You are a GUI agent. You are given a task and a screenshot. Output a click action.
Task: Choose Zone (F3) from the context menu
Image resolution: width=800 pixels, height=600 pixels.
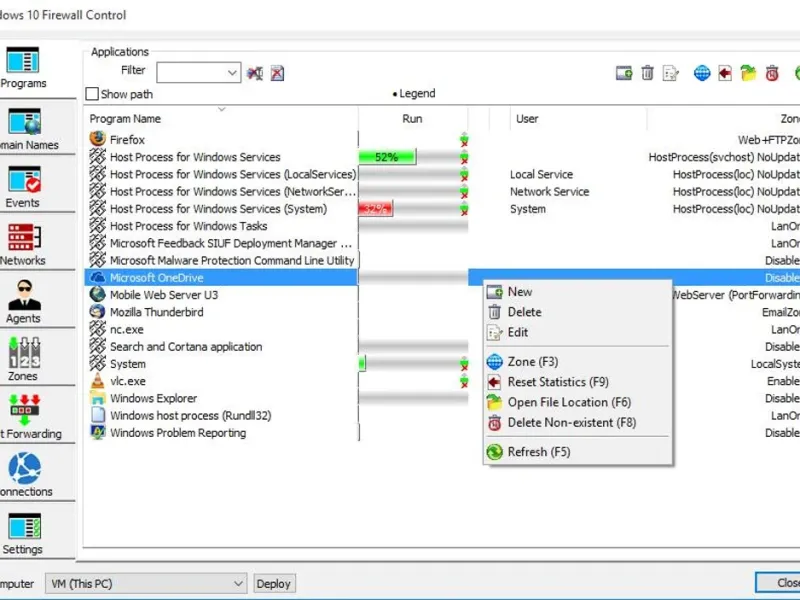tap(577, 361)
